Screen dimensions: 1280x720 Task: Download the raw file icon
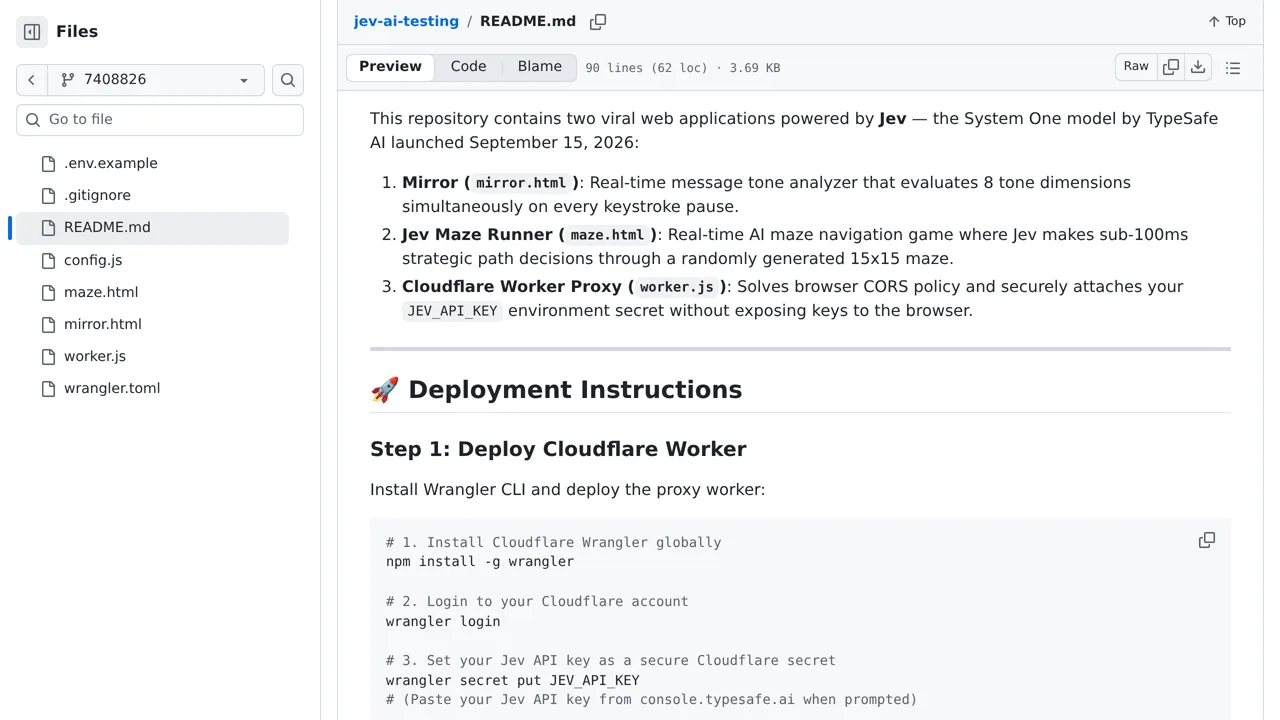(1198, 67)
